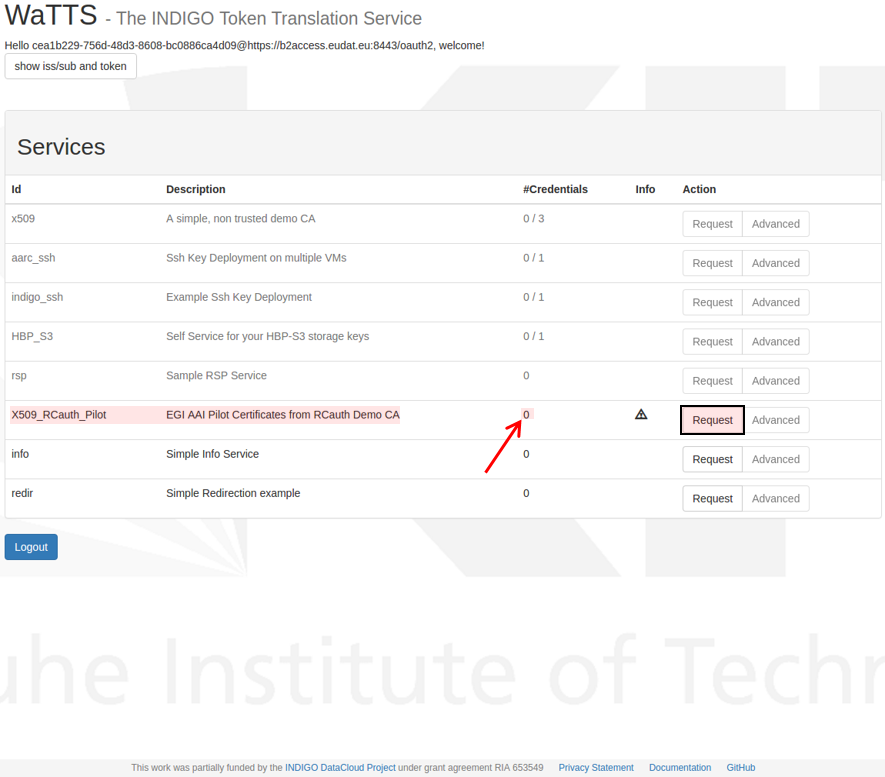Image resolution: width=885 pixels, height=777 pixels.
Task: Open the GitHub link in footer
Action: [x=741, y=767]
